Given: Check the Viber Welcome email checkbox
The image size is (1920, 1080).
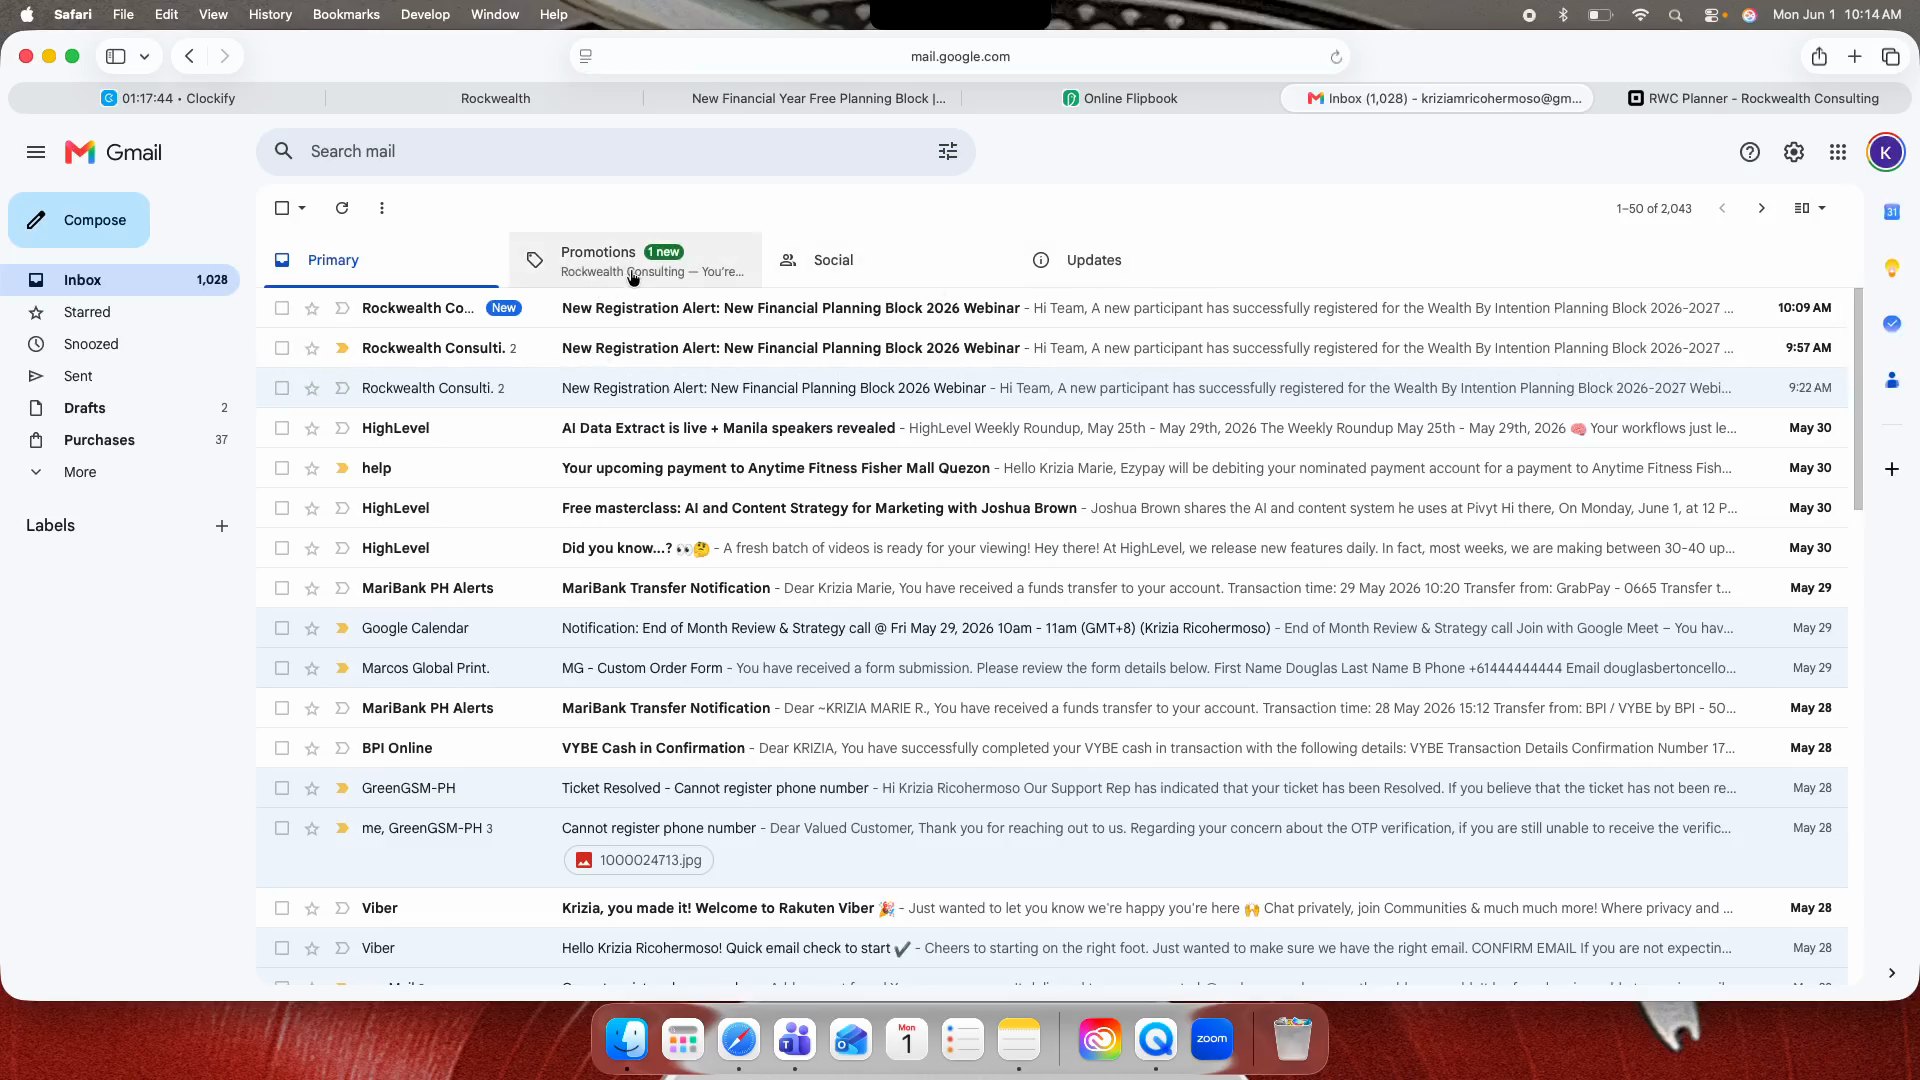Looking at the screenshot, I should coord(282,908).
